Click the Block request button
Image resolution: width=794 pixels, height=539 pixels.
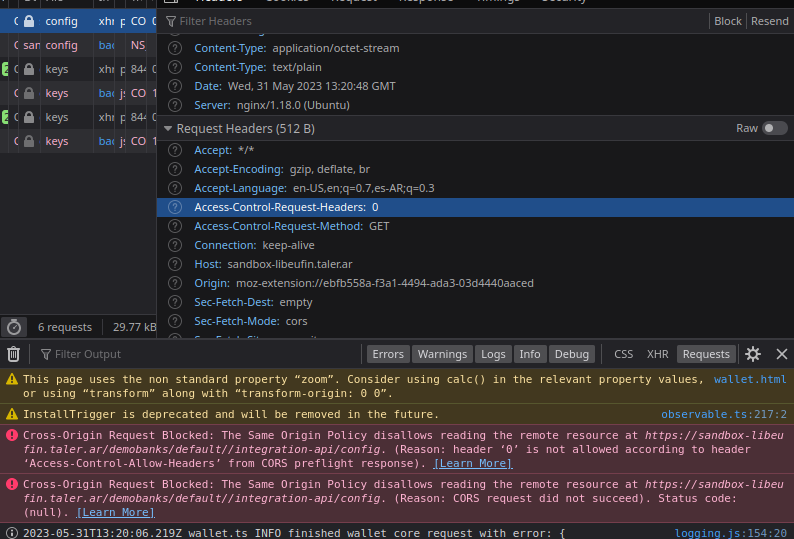click(727, 21)
